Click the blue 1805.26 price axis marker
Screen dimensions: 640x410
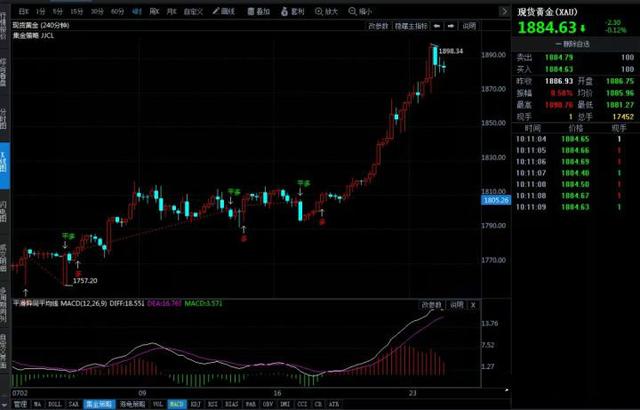point(496,200)
